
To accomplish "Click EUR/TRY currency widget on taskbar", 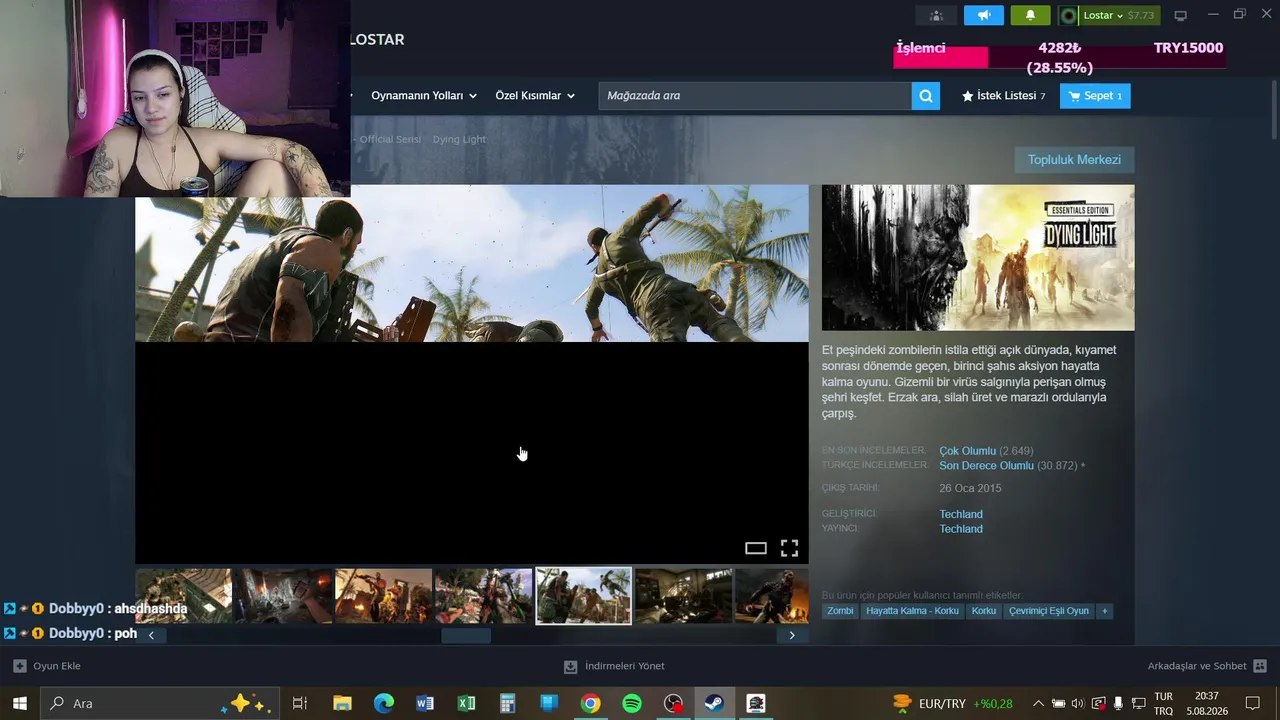I will [952, 704].
